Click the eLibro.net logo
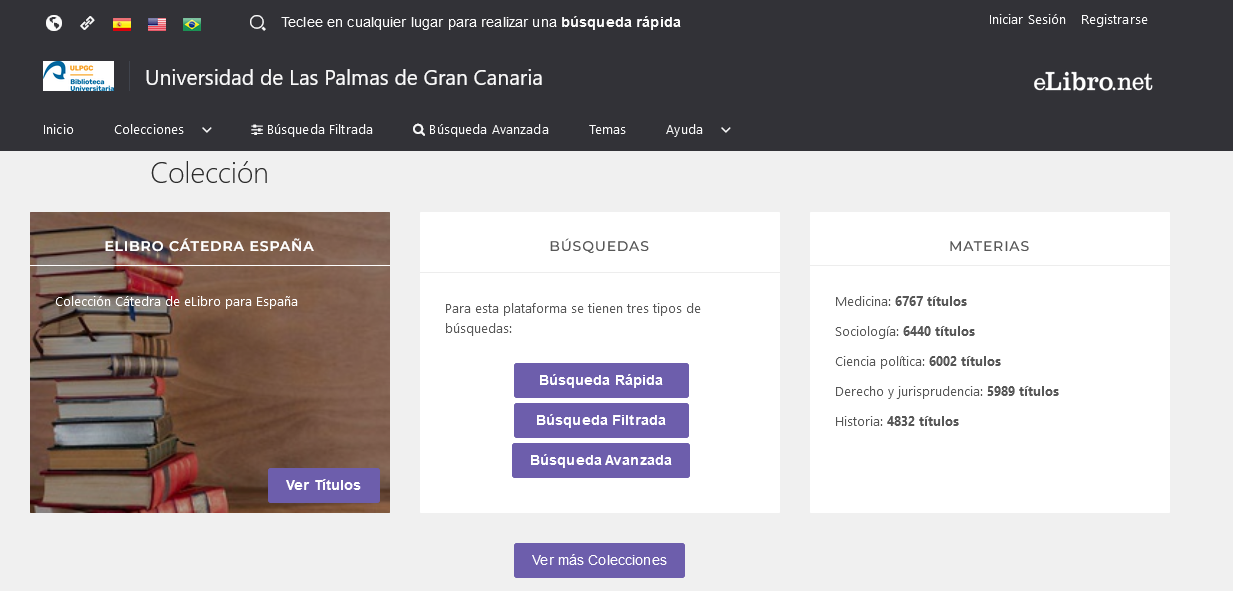1233x591 pixels. [1093, 82]
